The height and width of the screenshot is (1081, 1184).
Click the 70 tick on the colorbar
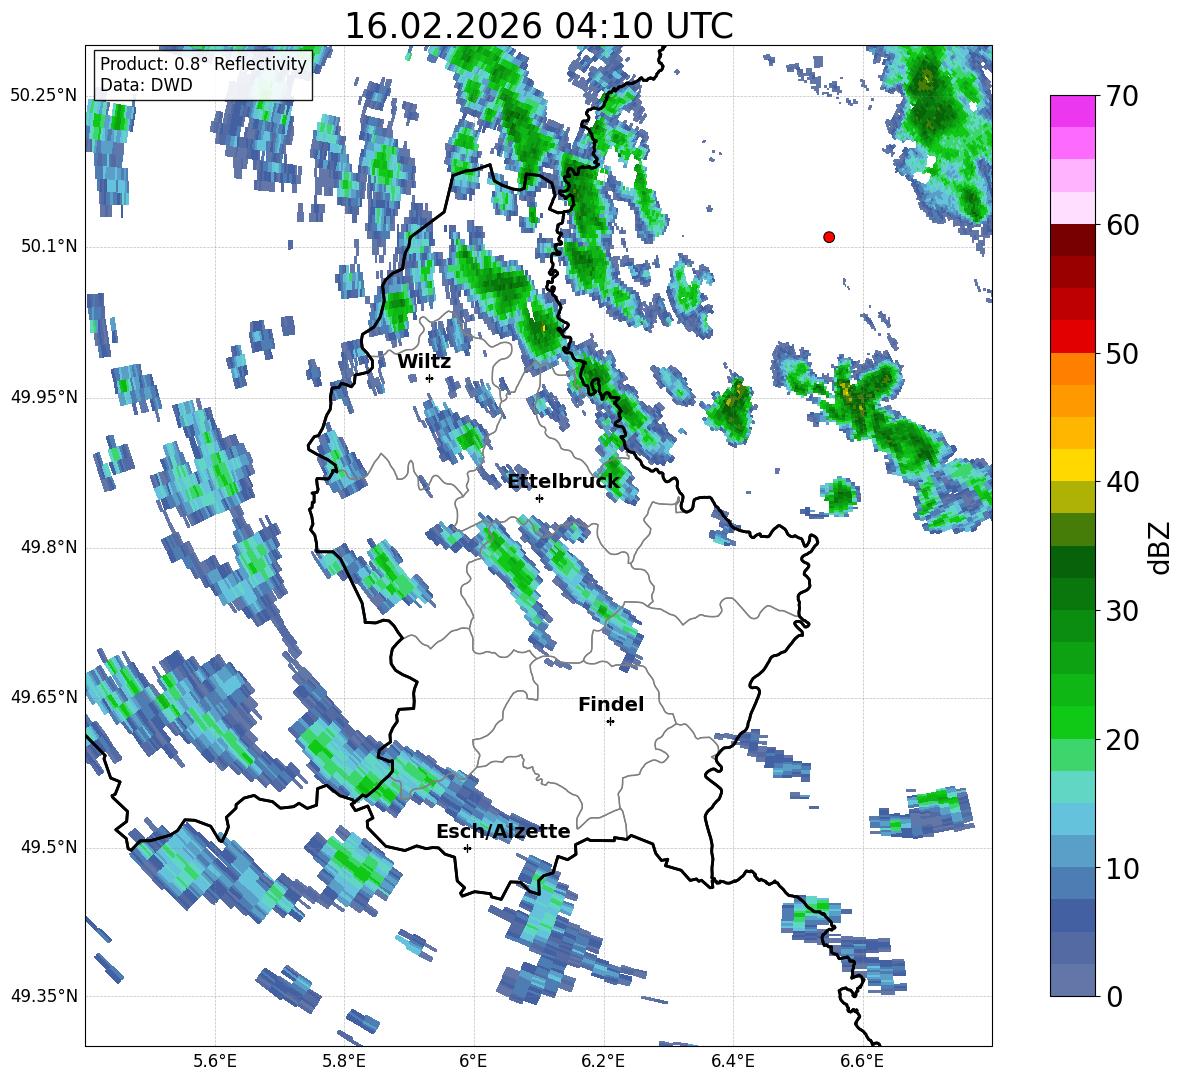pyautogui.click(x=1123, y=97)
